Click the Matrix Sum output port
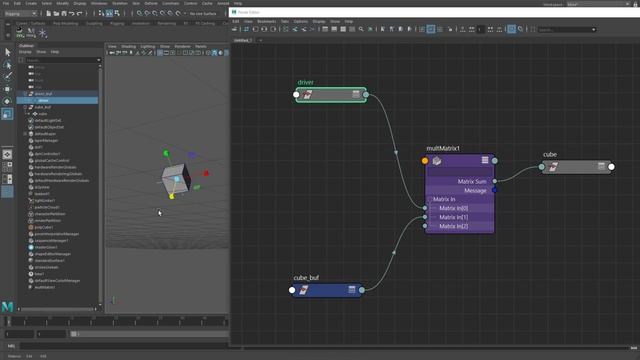 click(495, 181)
